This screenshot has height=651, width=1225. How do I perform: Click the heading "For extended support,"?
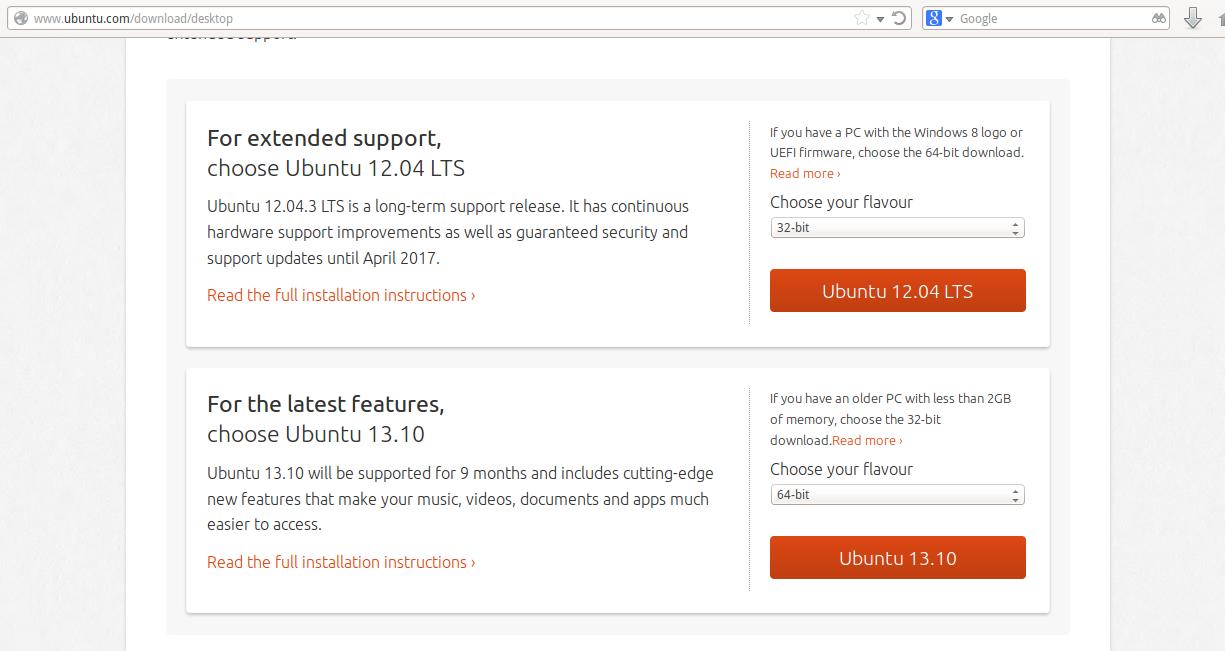coord(324,138)
